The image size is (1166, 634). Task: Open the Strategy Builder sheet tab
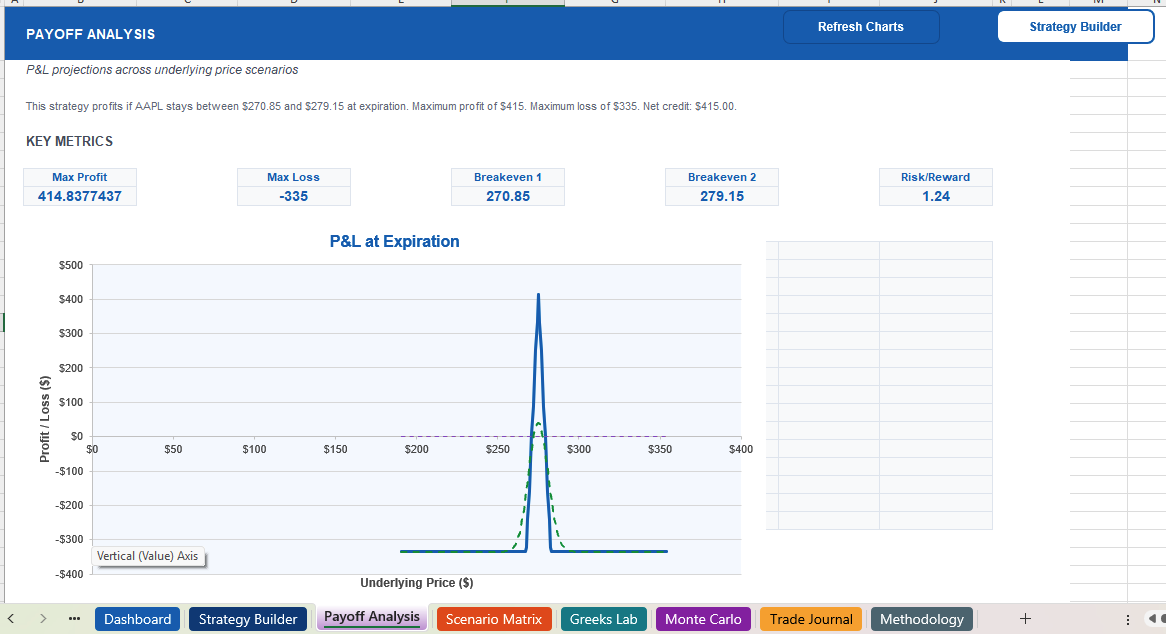[x=248, y=619]
